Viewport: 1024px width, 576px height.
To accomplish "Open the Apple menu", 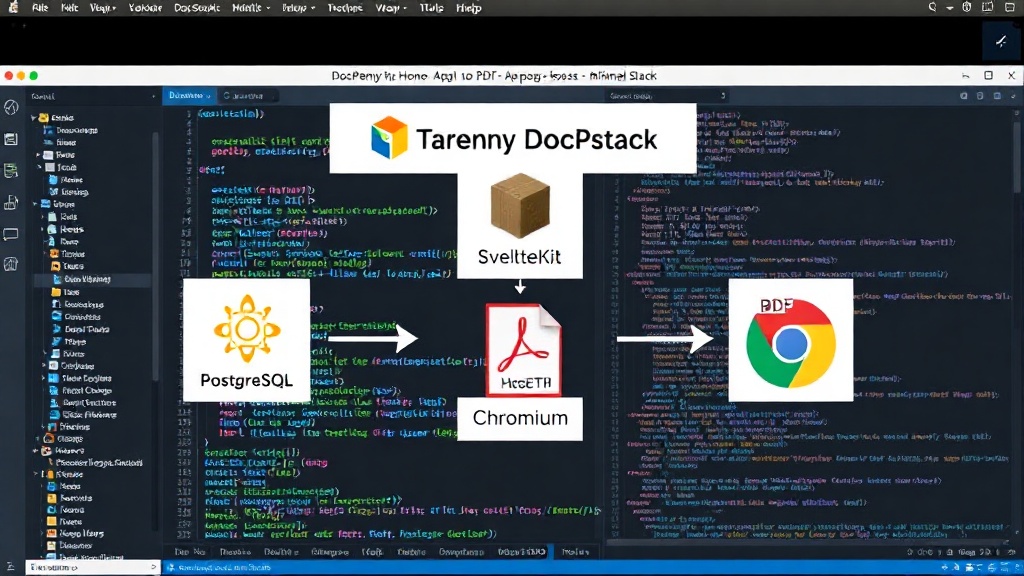I will click(13, 8).
